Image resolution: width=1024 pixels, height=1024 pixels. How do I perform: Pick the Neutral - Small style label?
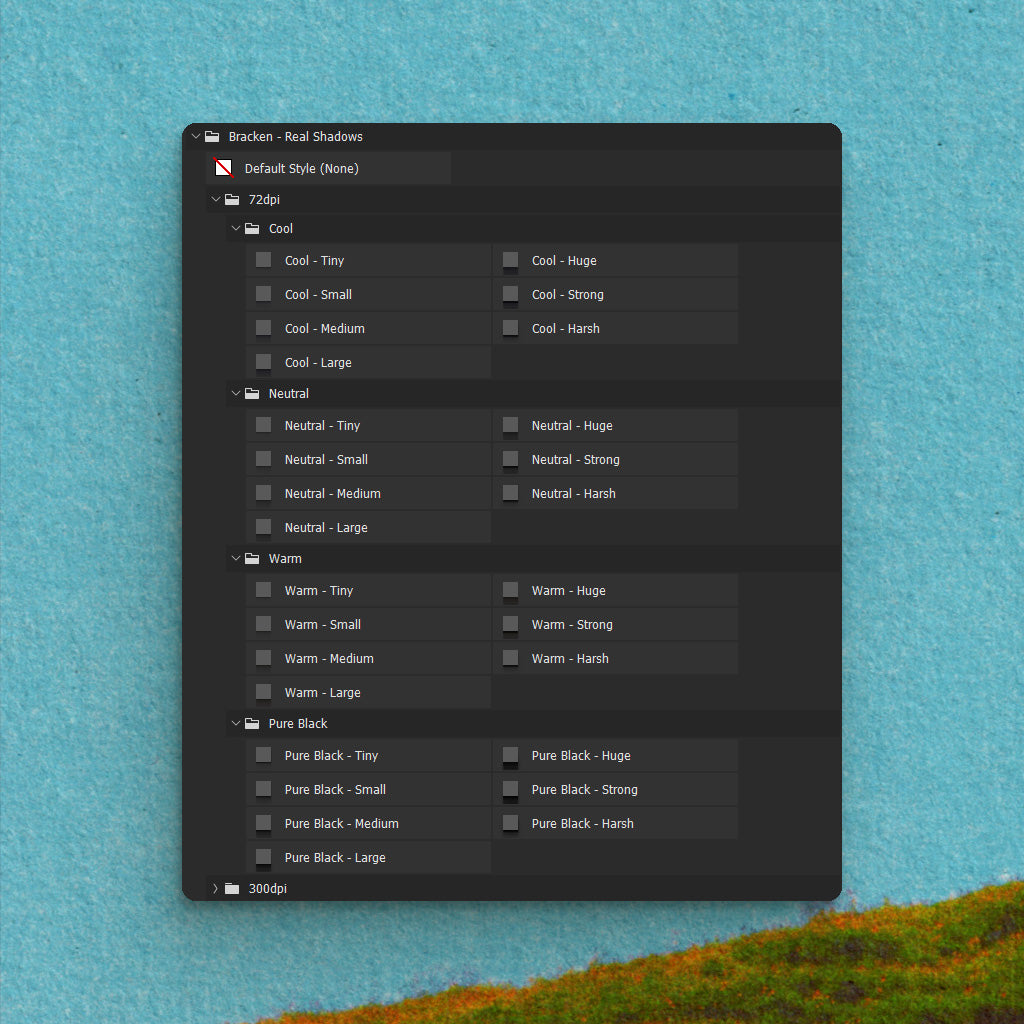[326, 460]
